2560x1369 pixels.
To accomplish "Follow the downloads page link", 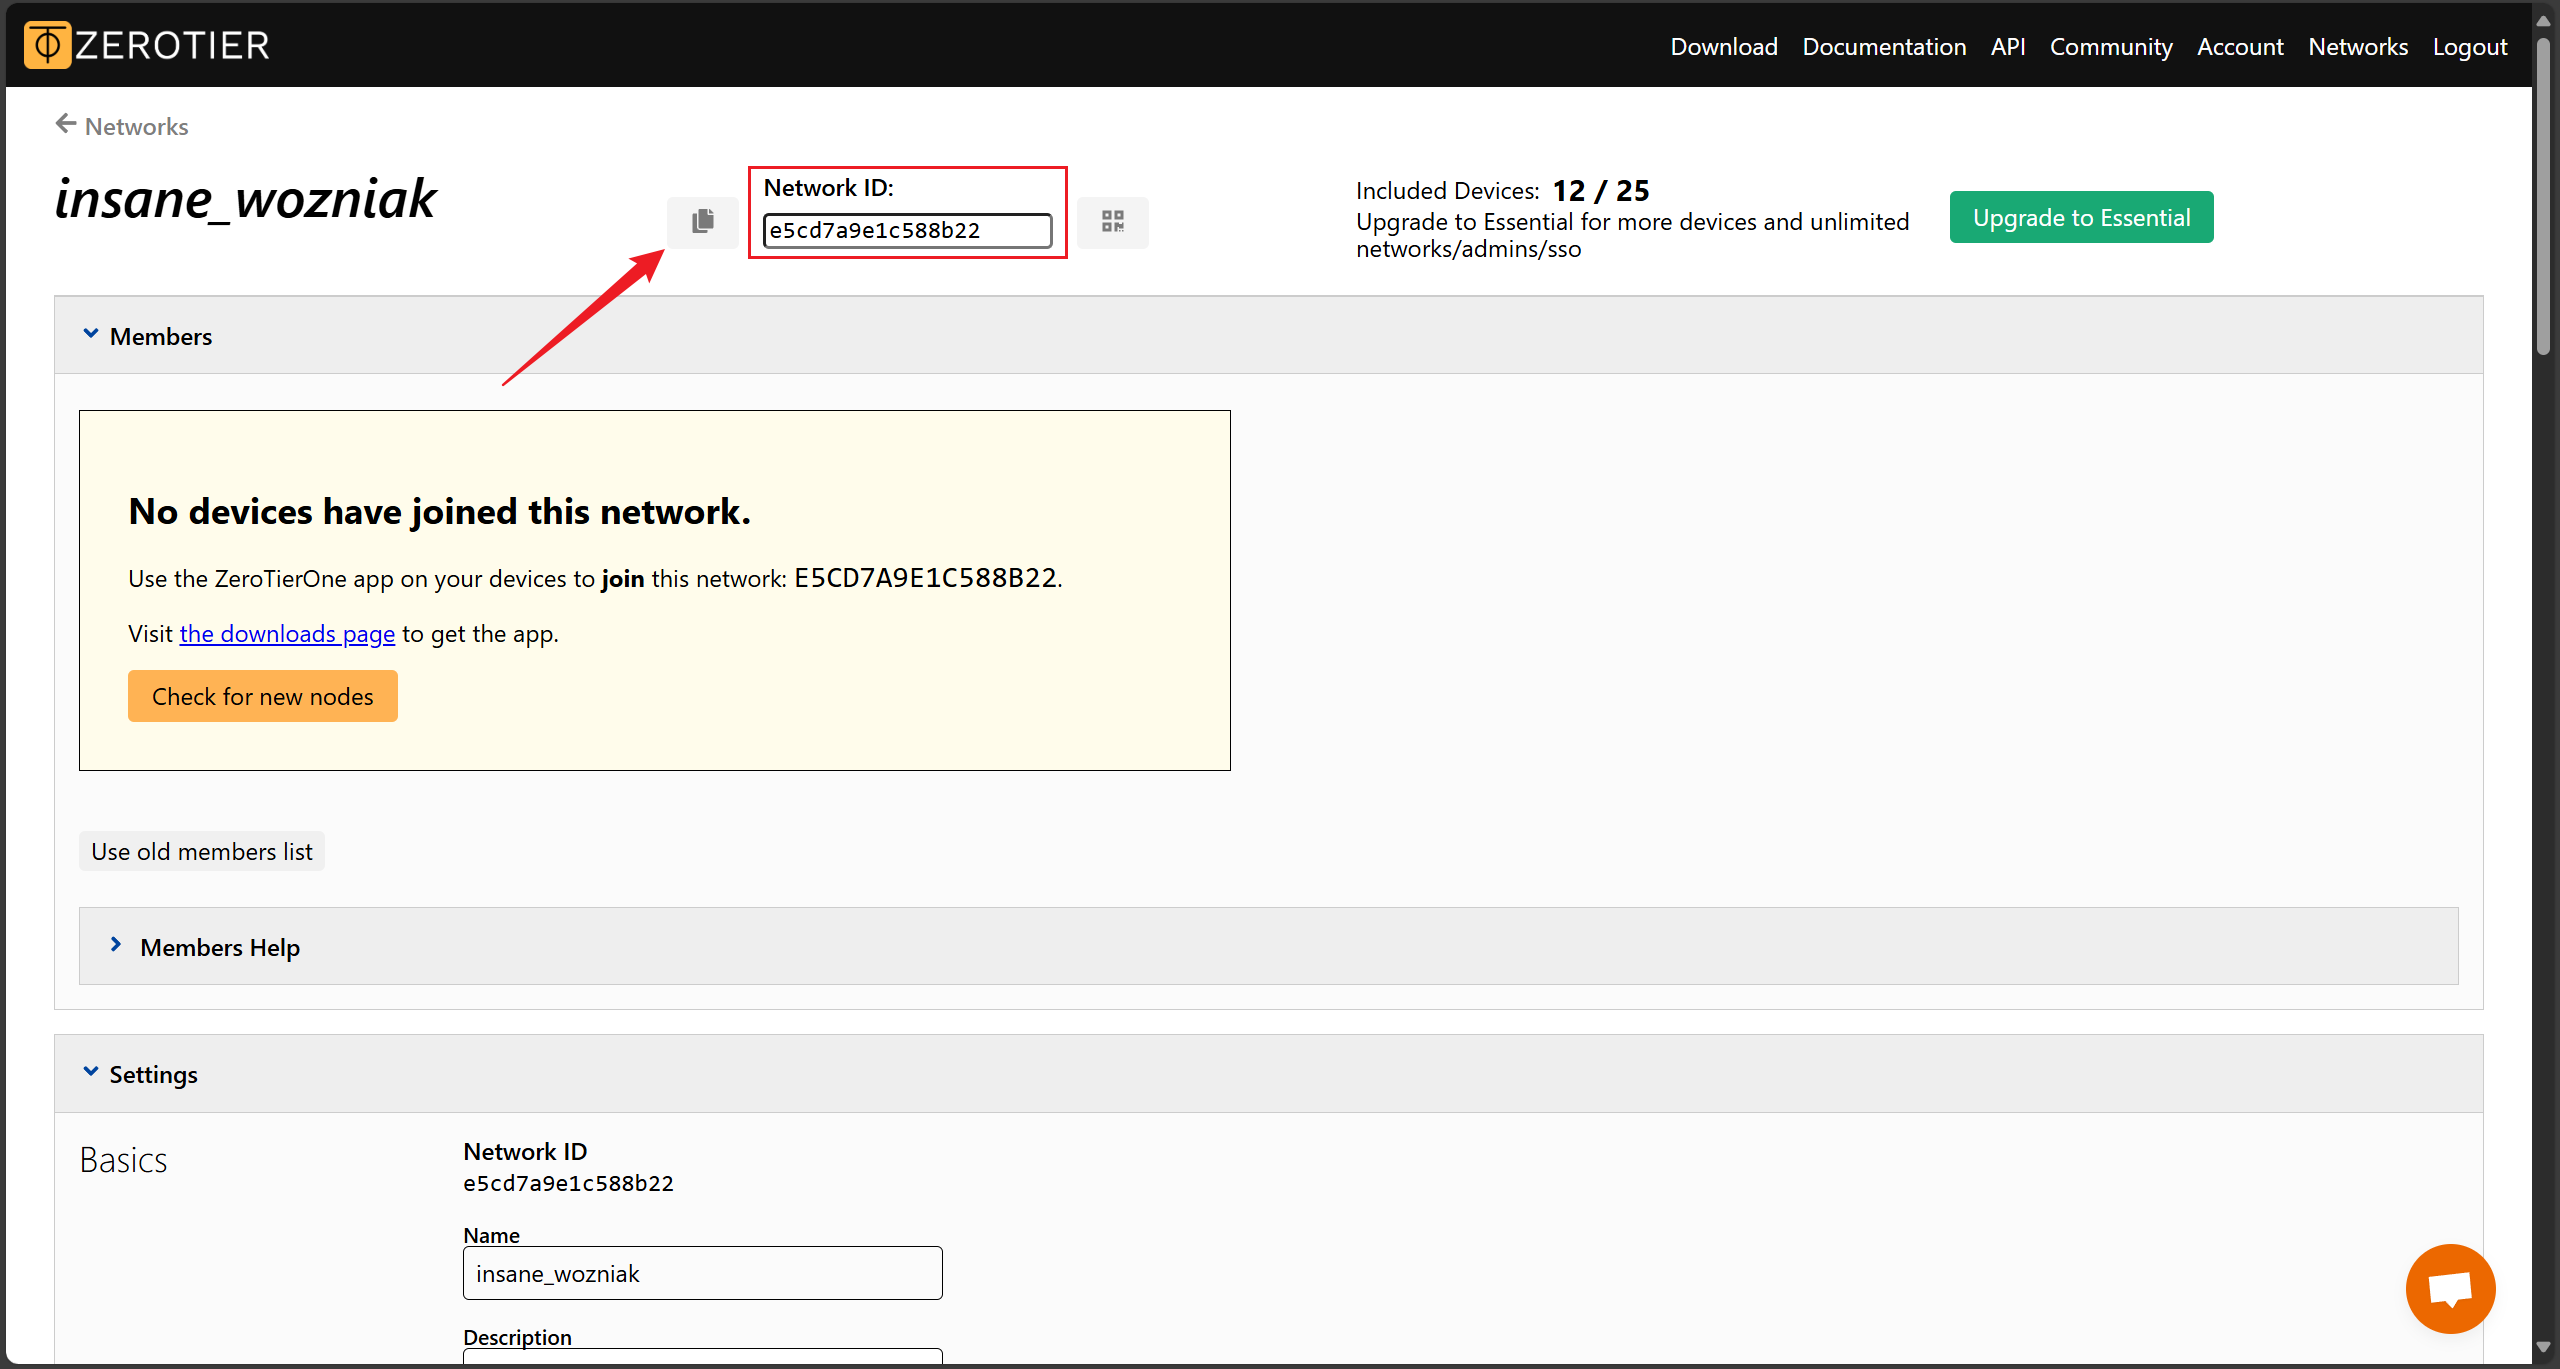I will point(287,634).
